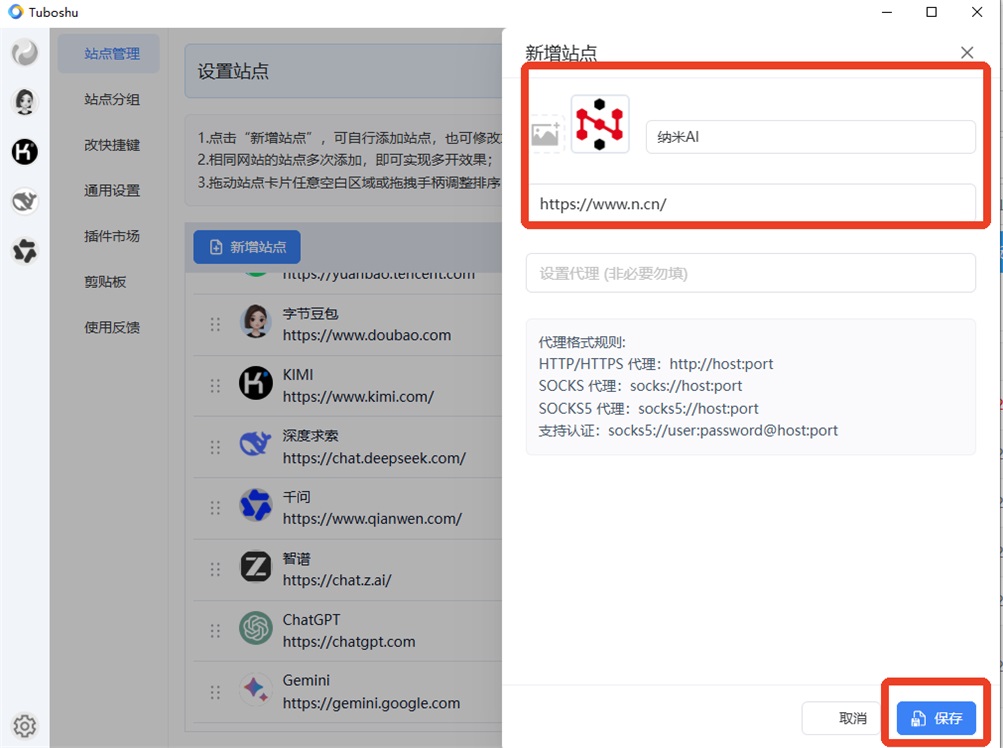Open 改快捷键 menu item
Screen dimensions: 1003x748
pos(112,145)
